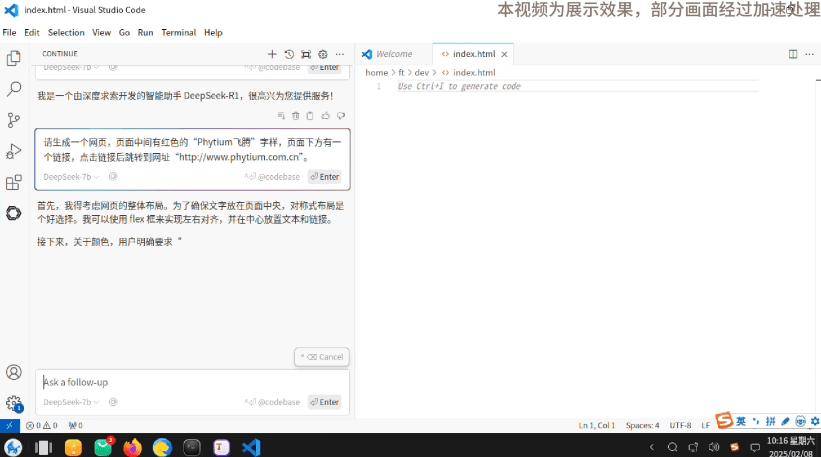Select the Continue extension icon in activity bar
This screenshot has height=457, width=821.
(14, 213)
